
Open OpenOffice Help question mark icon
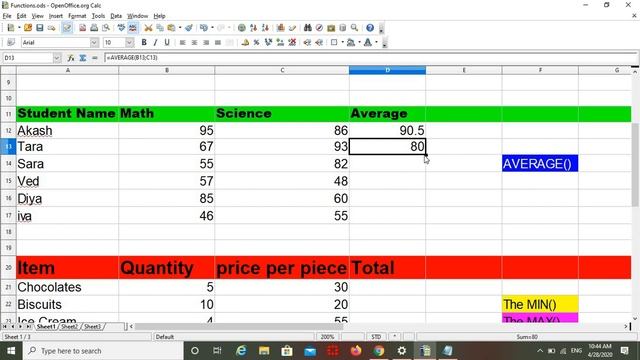[370, 28]
